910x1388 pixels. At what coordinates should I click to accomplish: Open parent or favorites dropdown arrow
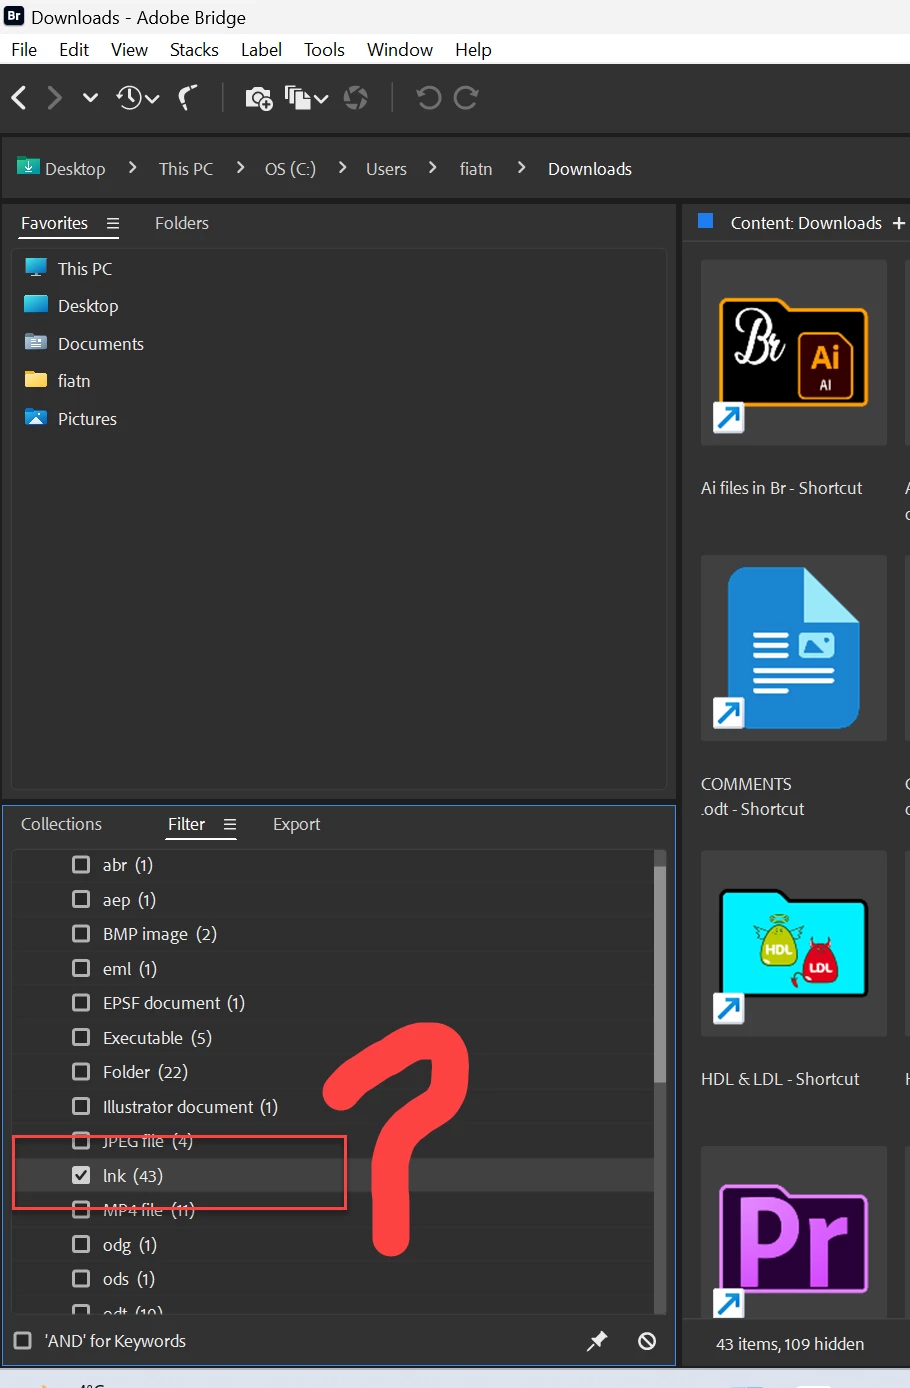click(x=90, y=97)
